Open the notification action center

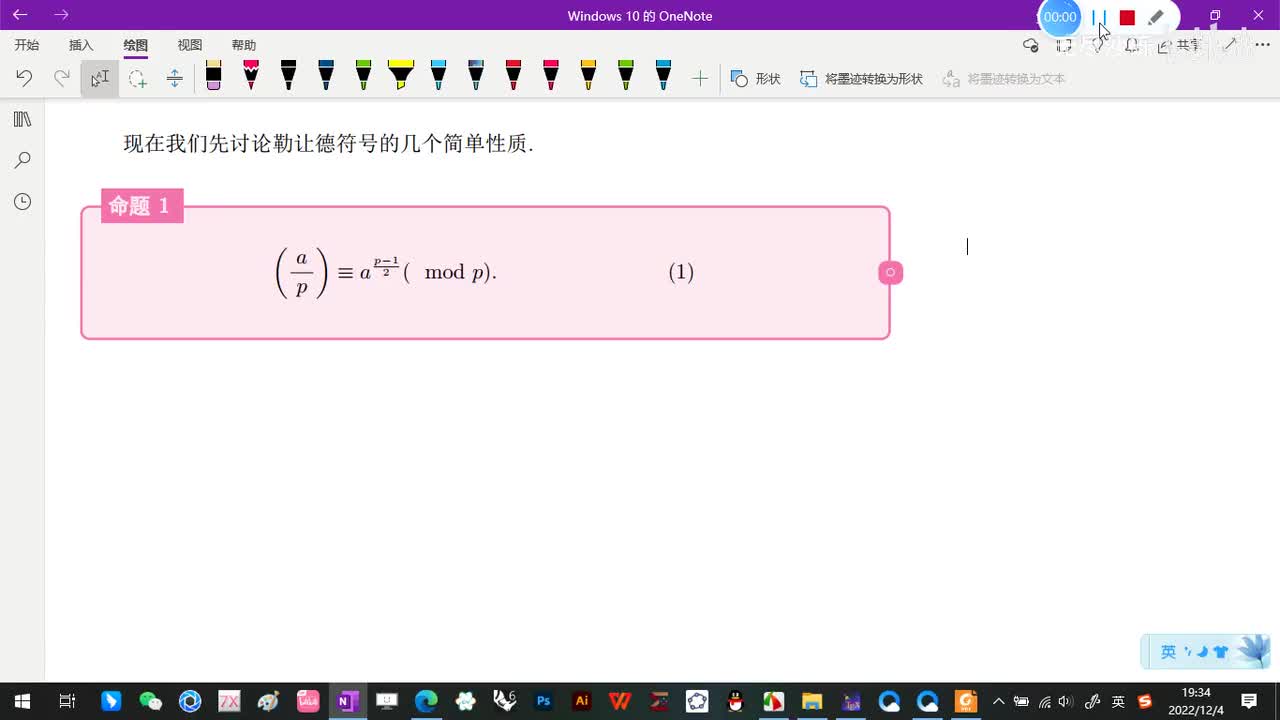1249,701
